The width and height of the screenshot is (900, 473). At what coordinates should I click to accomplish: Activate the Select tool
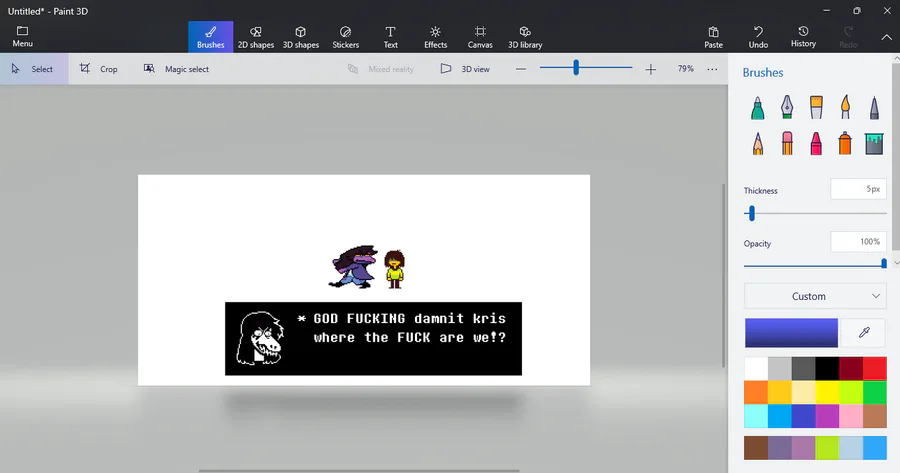click(34, 69)
